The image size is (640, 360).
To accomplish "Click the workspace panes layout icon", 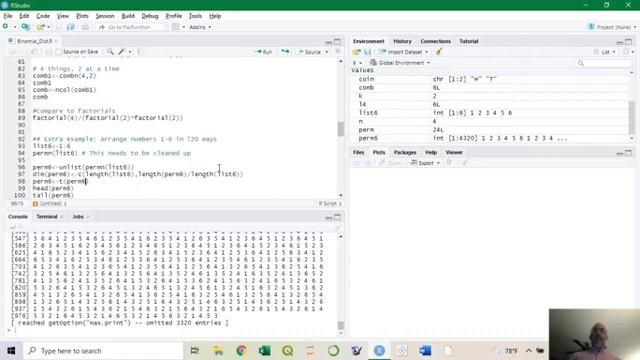I will (x=176, y=27).
